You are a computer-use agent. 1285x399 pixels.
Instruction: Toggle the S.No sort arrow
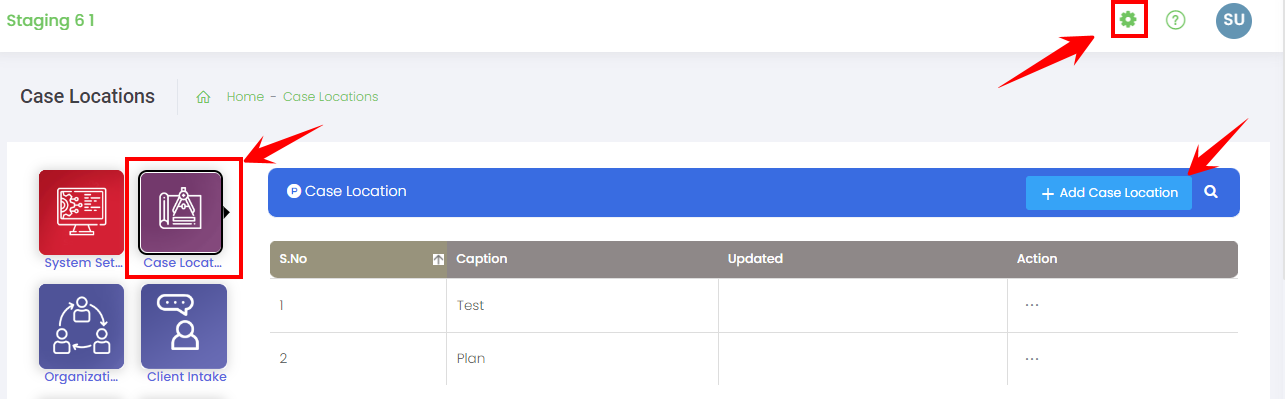pos(438,259)
